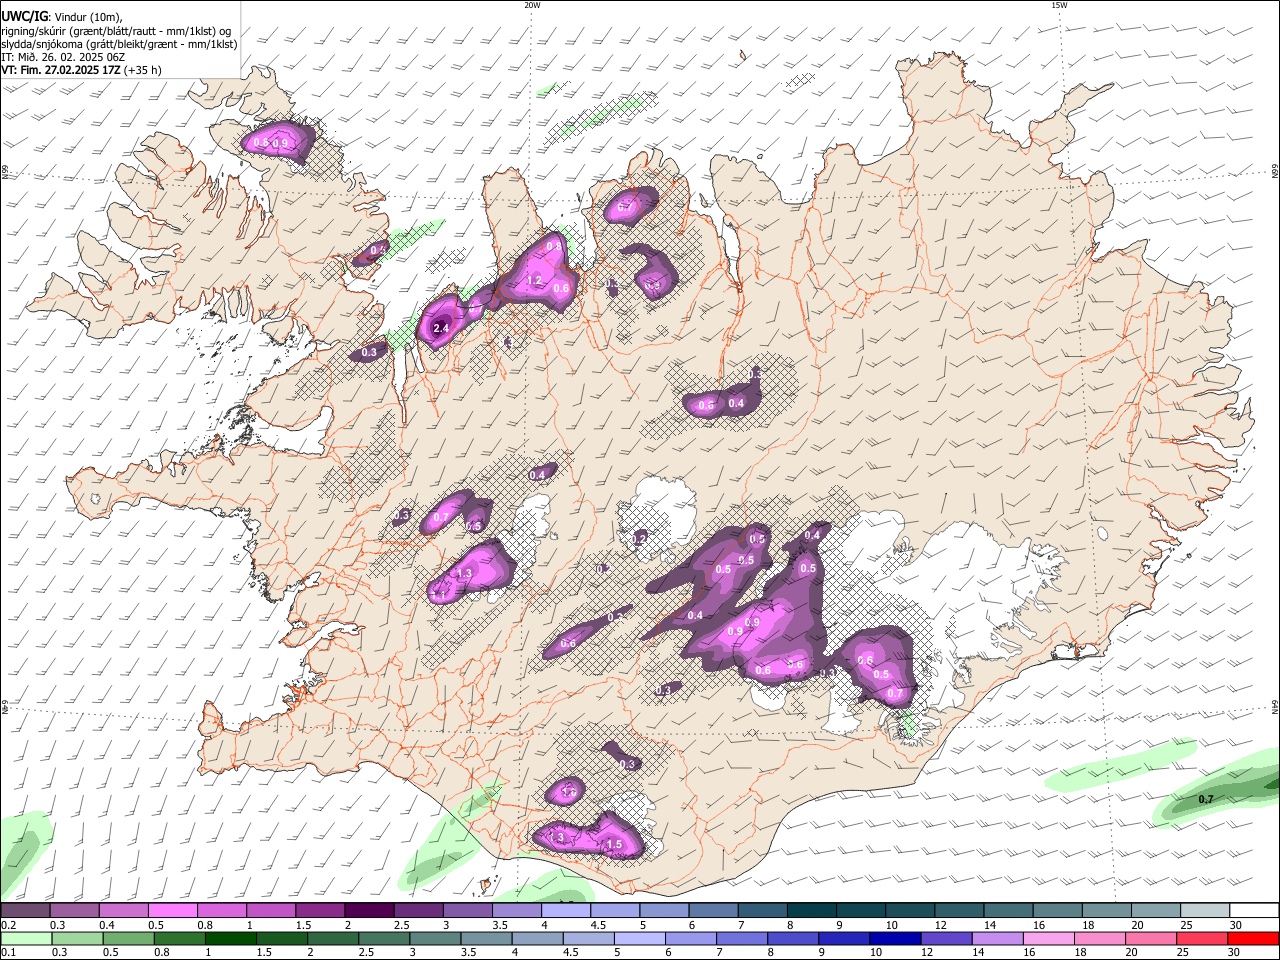The image size is (1280, 960).
Task: Select the grey-green 3 swatch in lower legend row
Action: tap(434, 939)
